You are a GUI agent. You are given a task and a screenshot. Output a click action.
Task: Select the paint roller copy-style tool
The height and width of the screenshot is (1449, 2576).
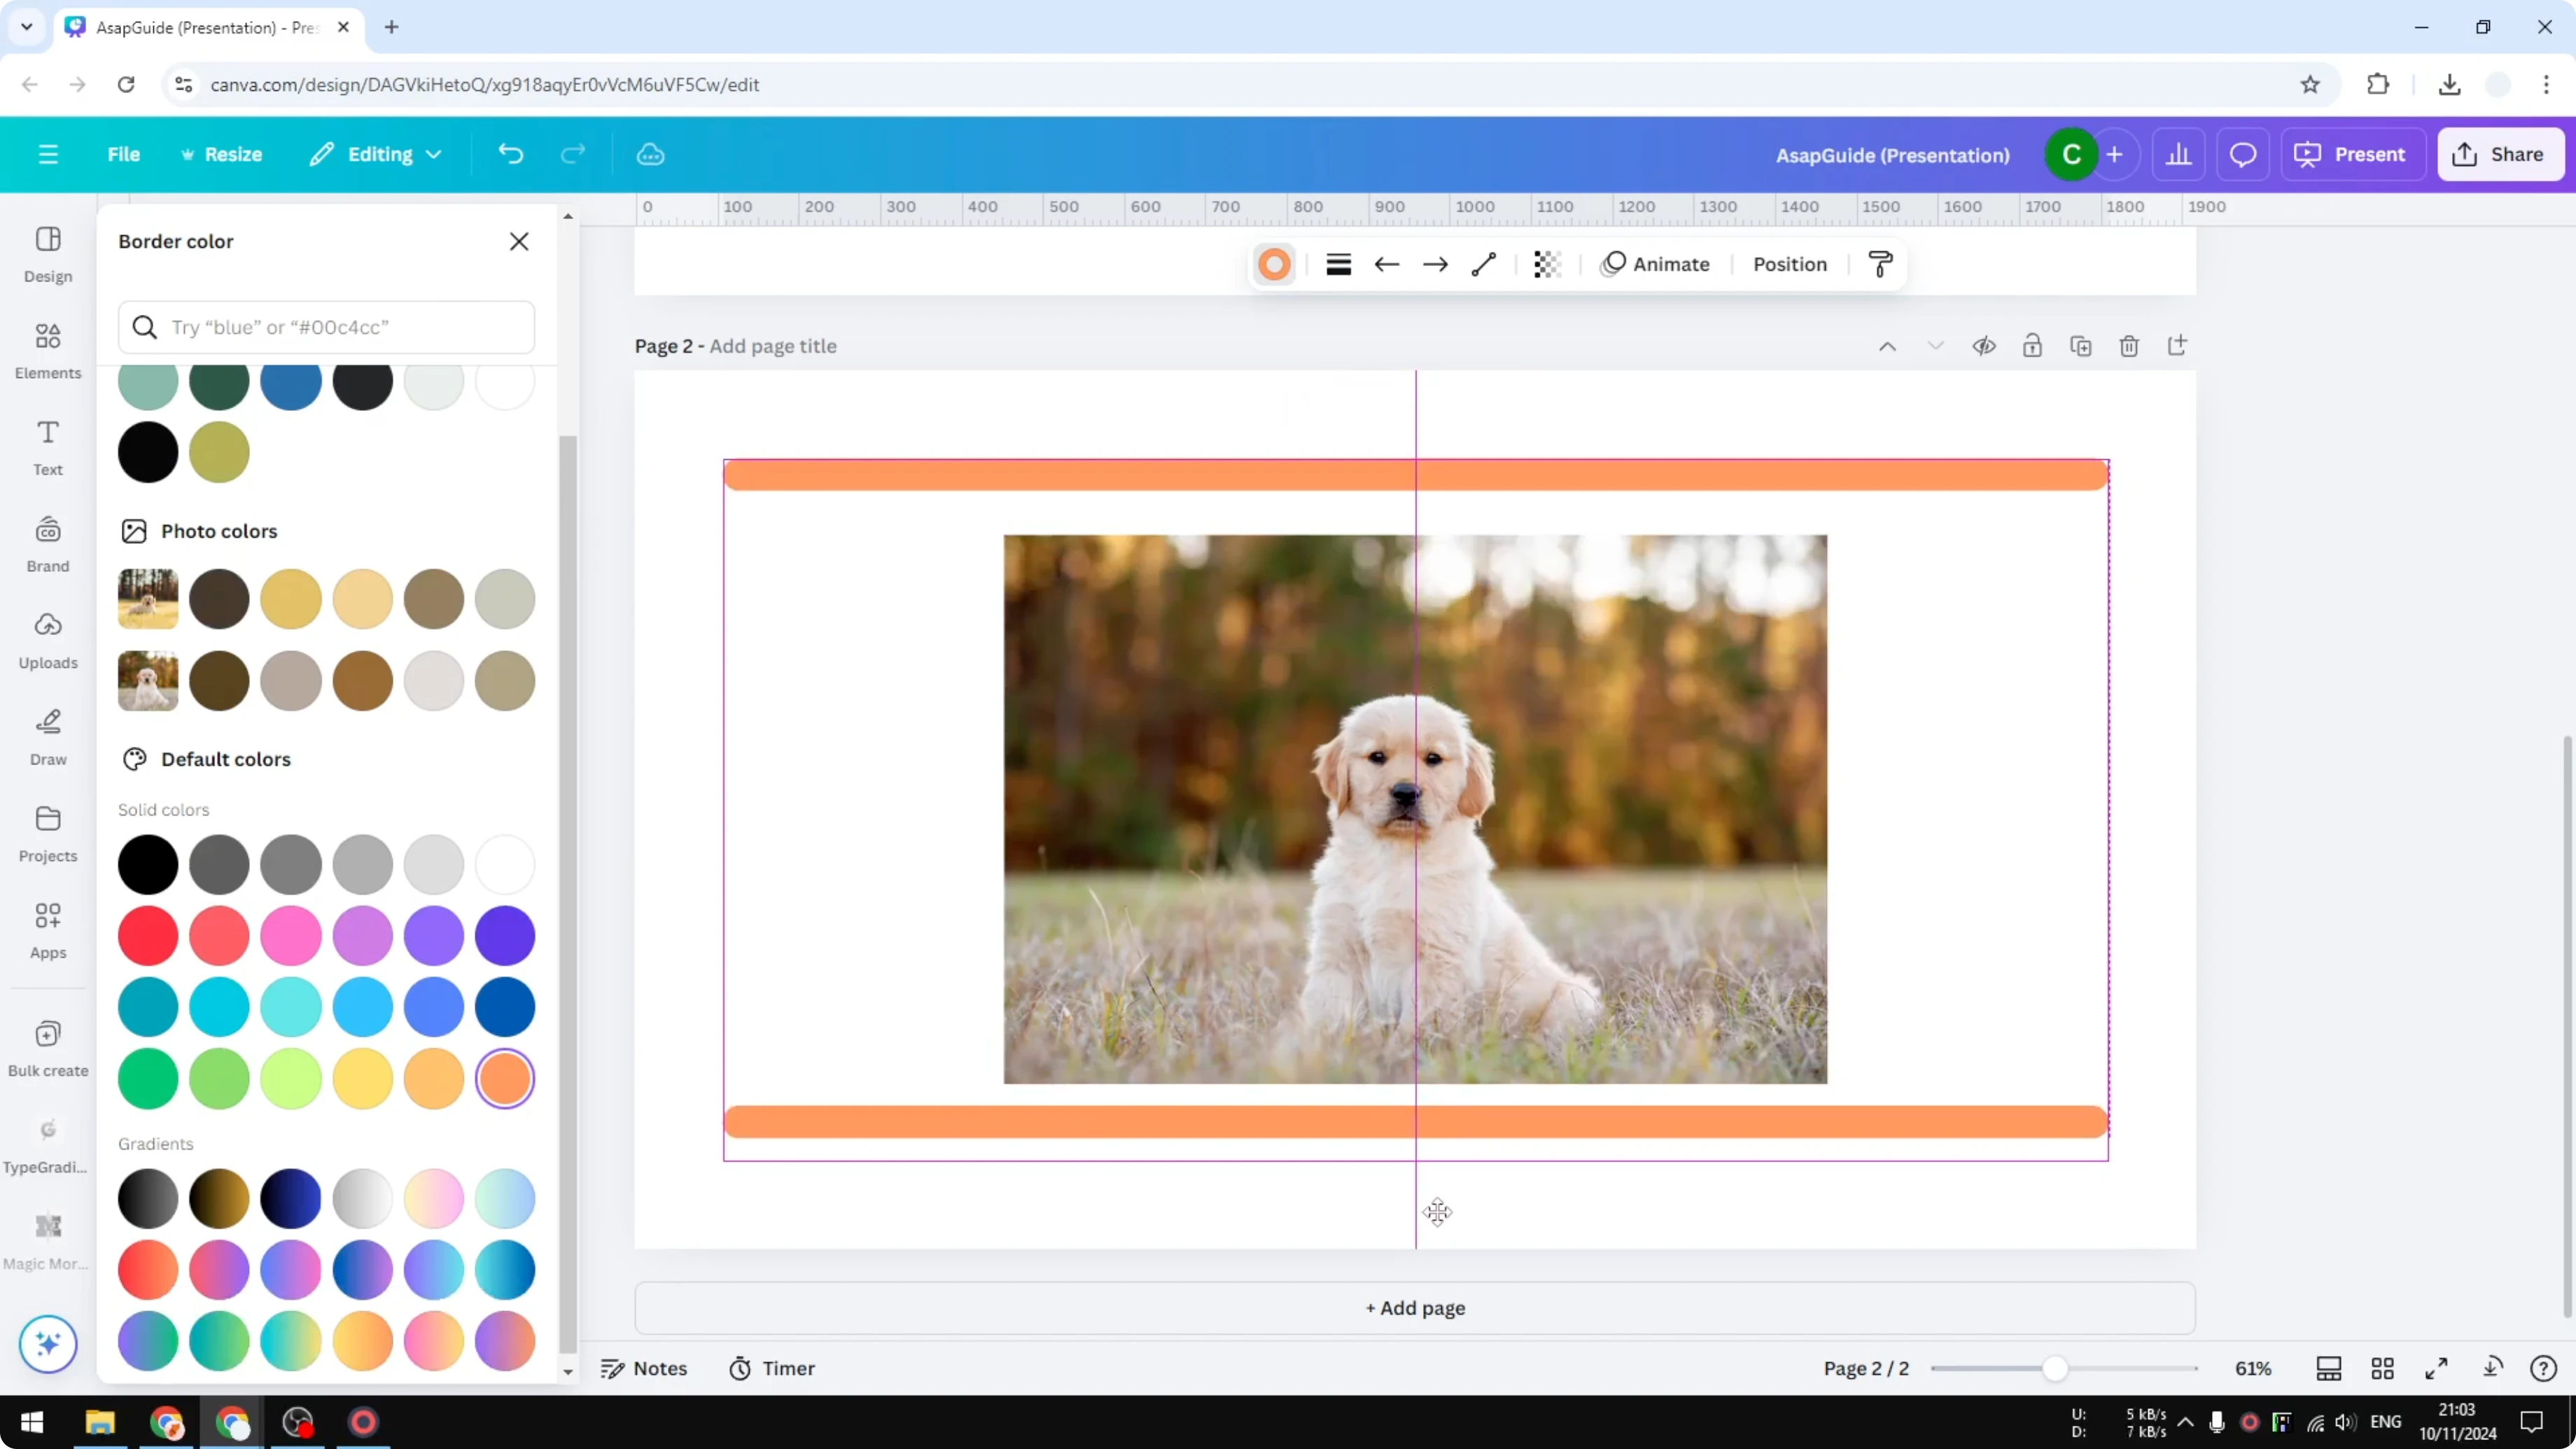coord(1879,263)
